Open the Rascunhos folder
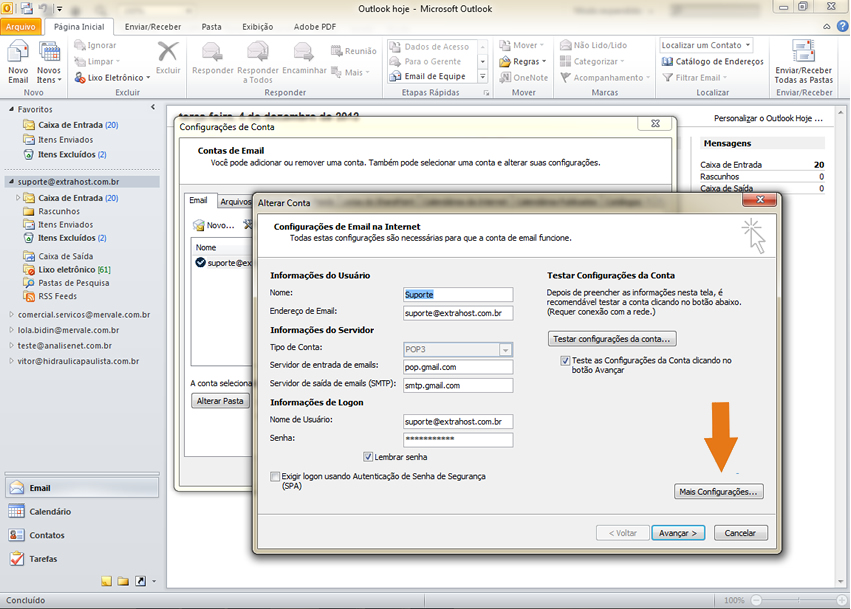 click(x=52, y=211)
